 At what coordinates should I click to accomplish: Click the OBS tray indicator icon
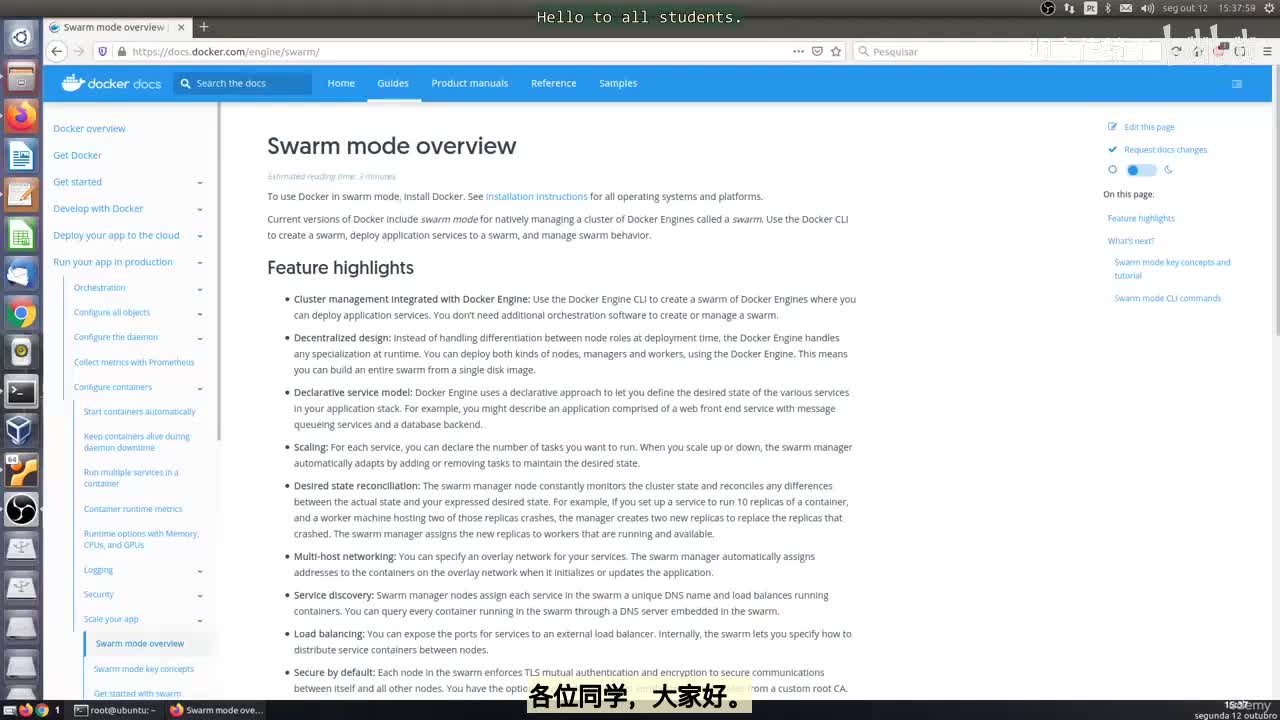tap(1048, 8)
